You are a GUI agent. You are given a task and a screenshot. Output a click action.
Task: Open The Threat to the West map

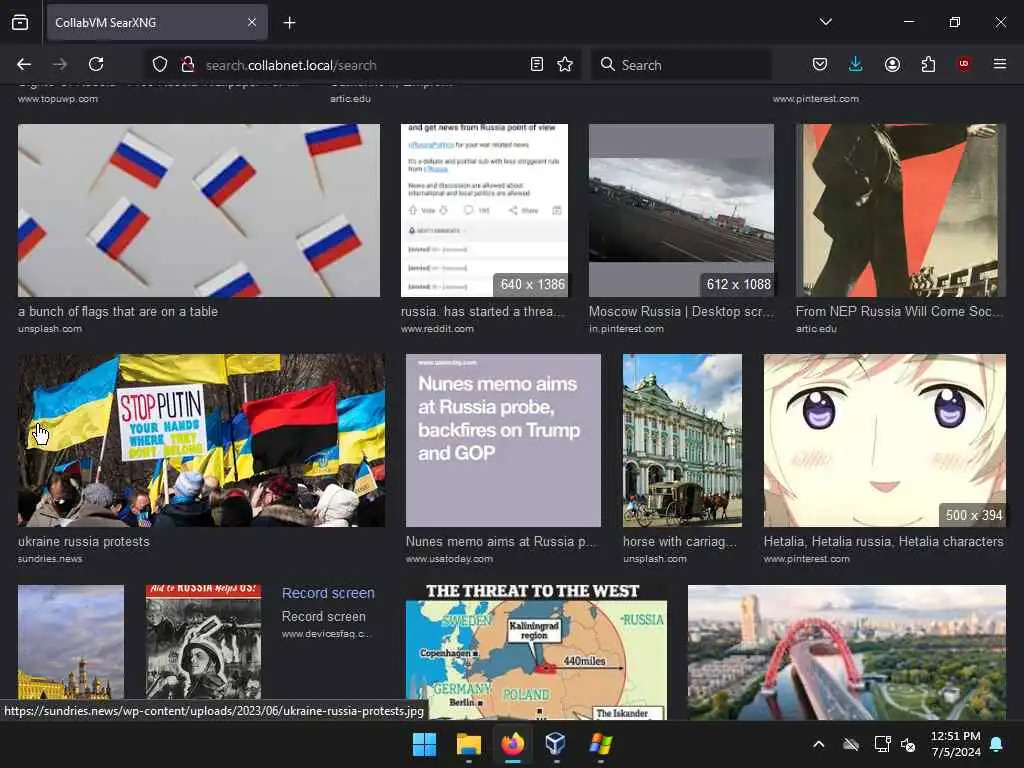click(x=536, y=652)
